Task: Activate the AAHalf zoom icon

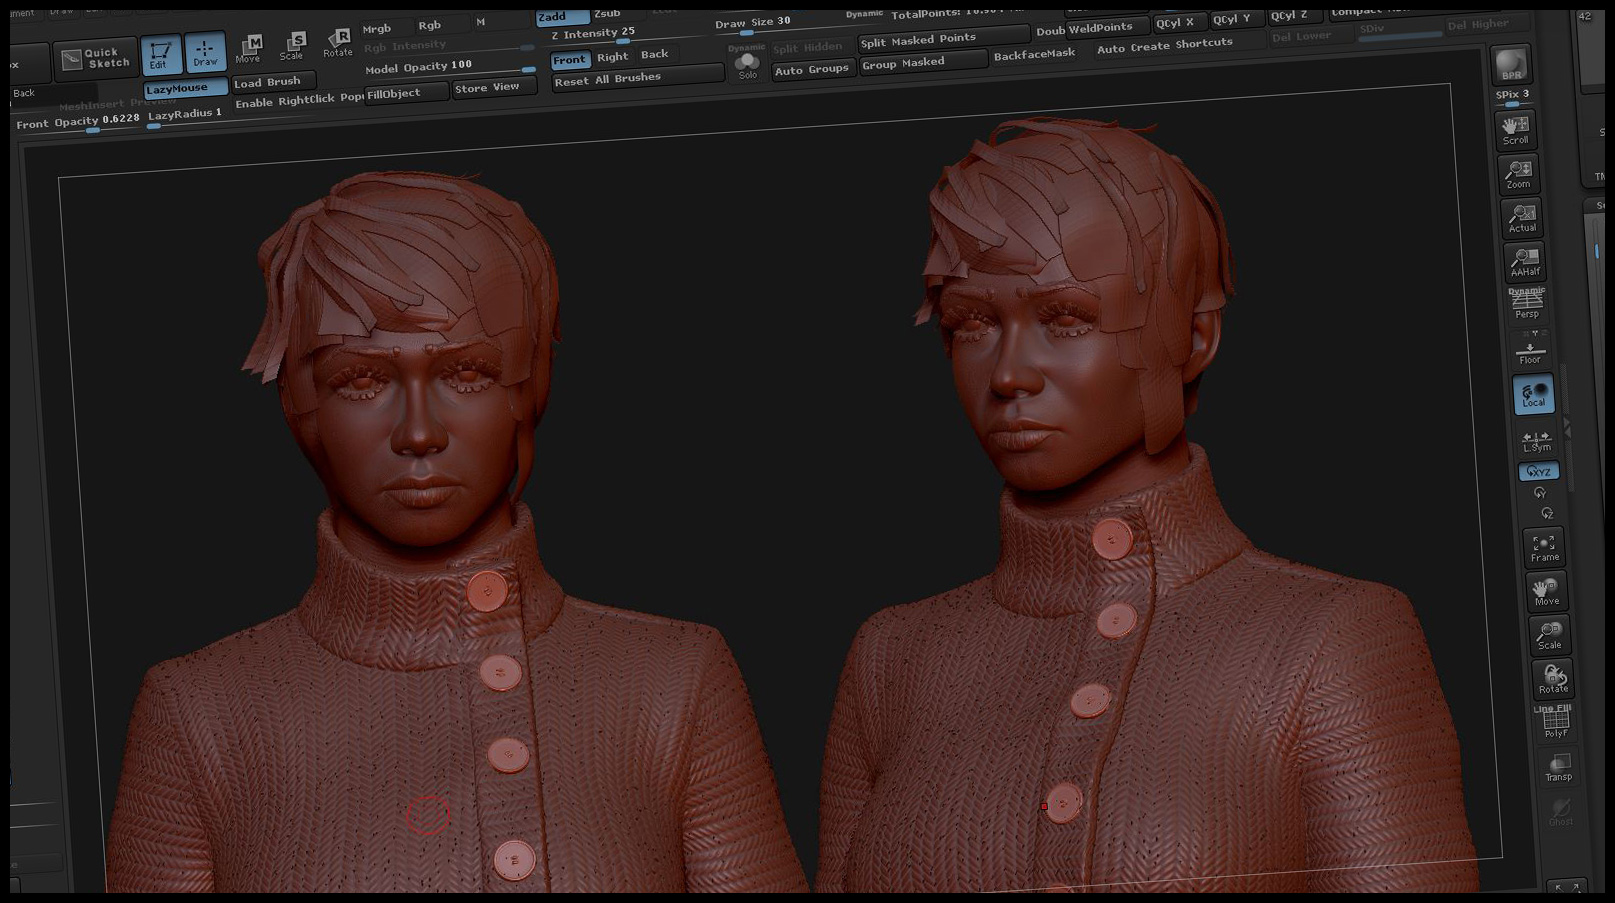Action: 1525,261
